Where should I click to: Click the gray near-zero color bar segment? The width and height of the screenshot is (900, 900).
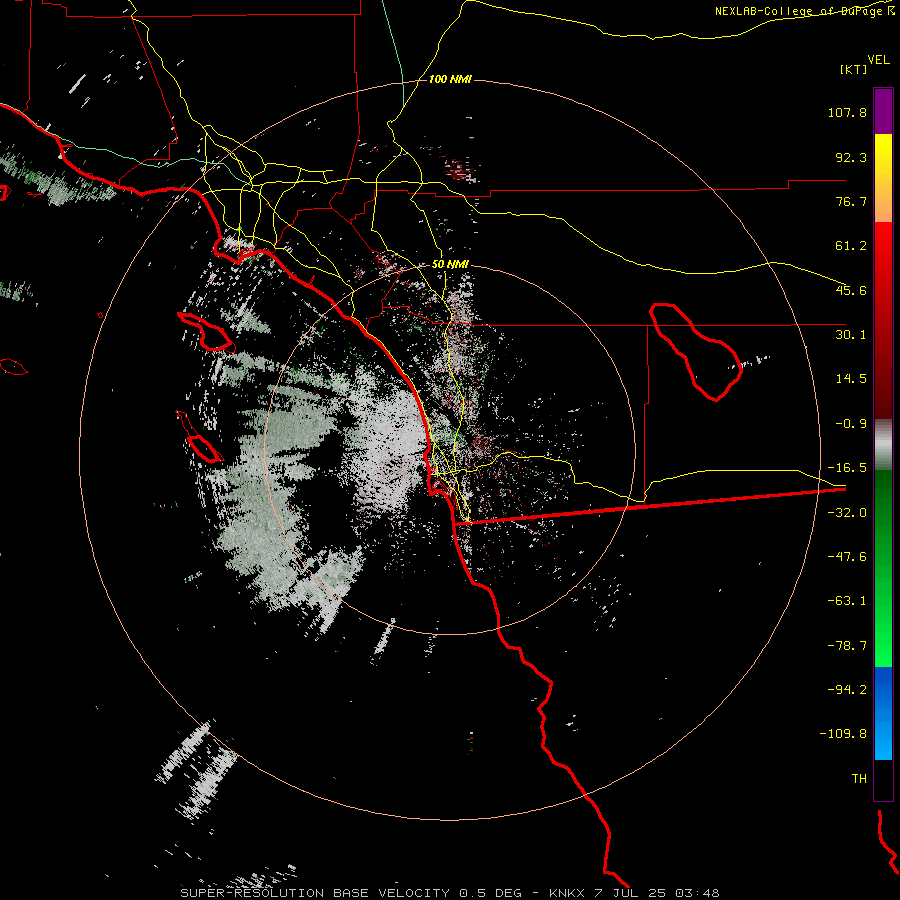pos(883,445)
